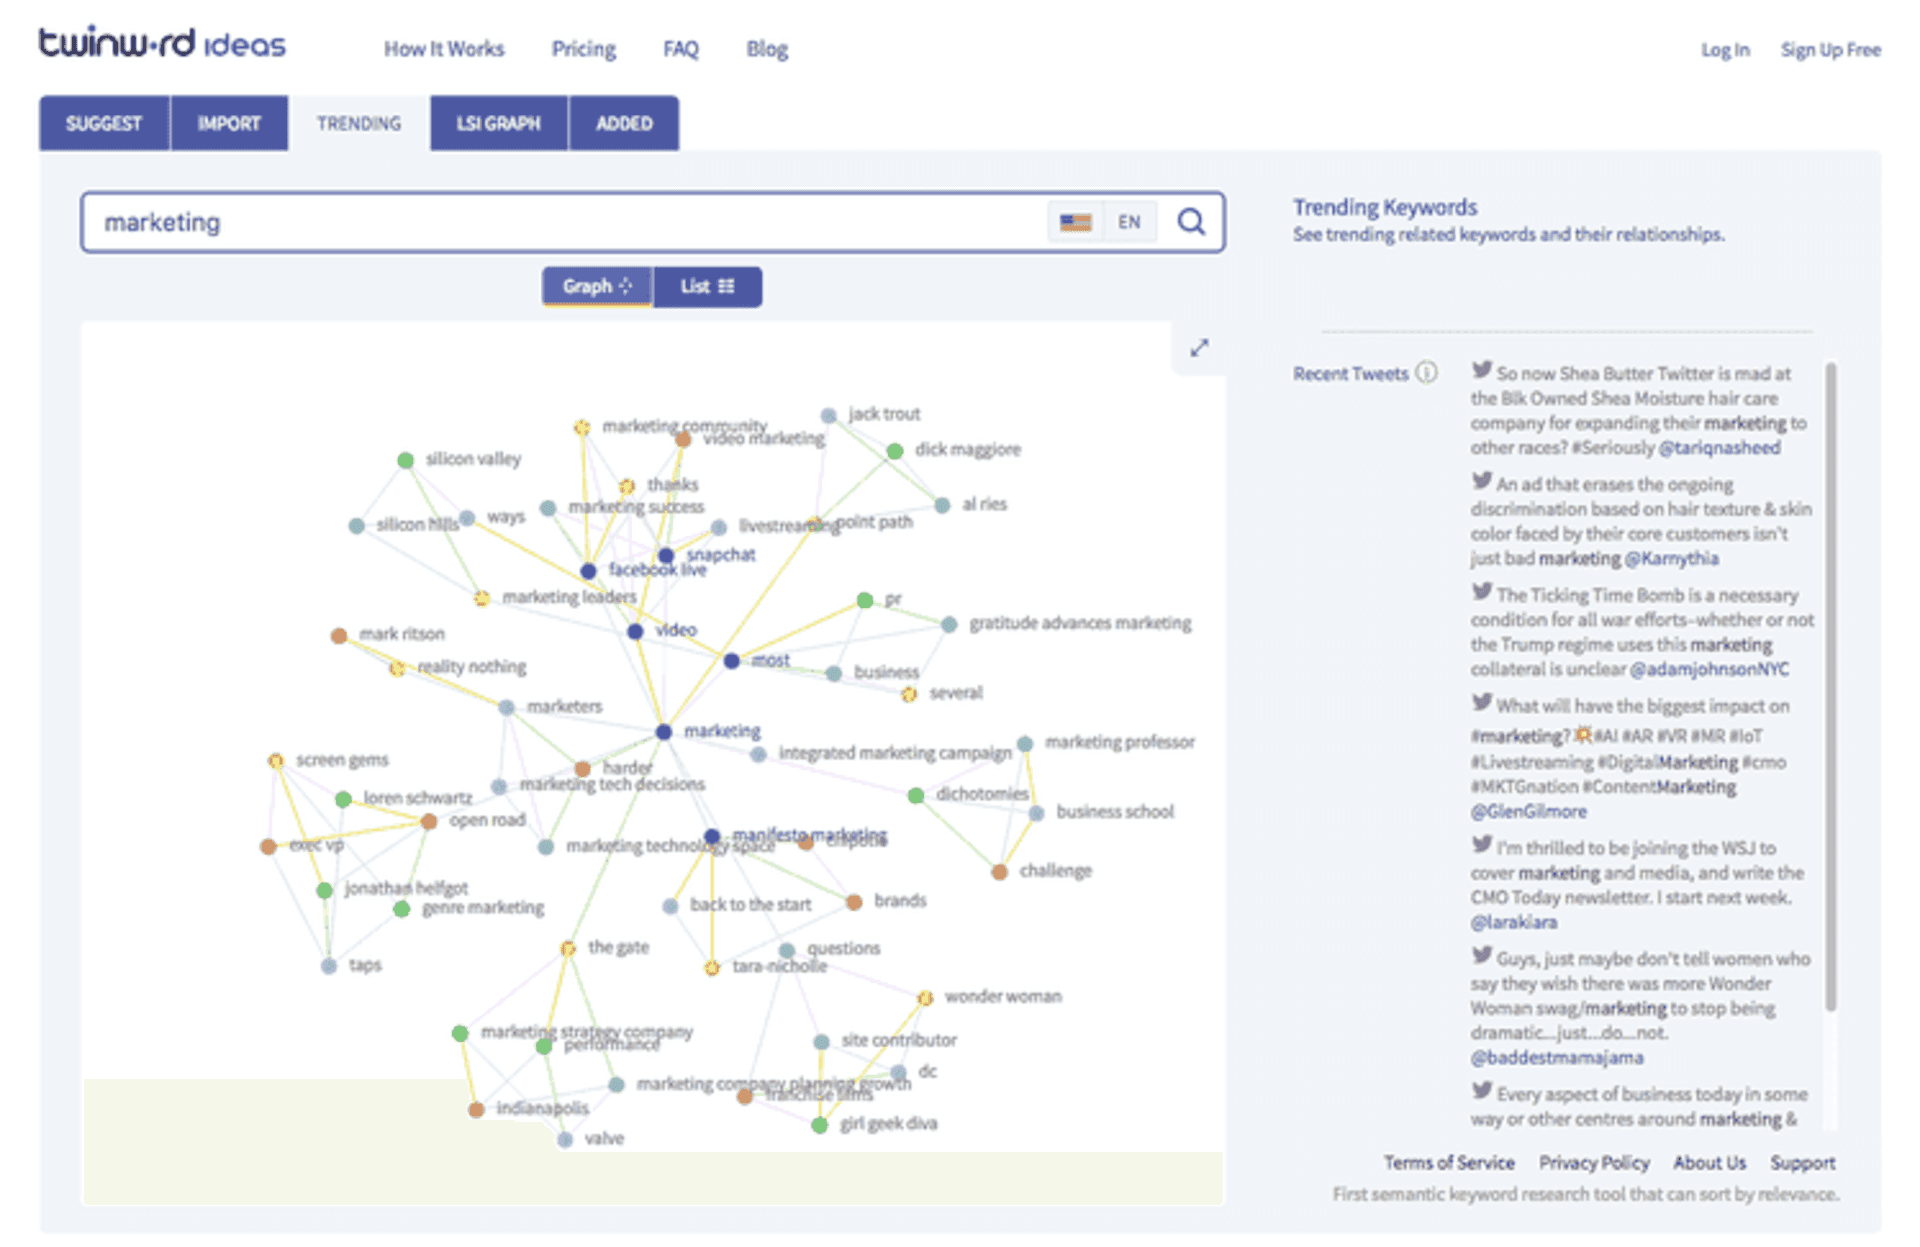
Task: Click the Twitter bird on the Shea Butter tweet
Action: [1480, 370]
